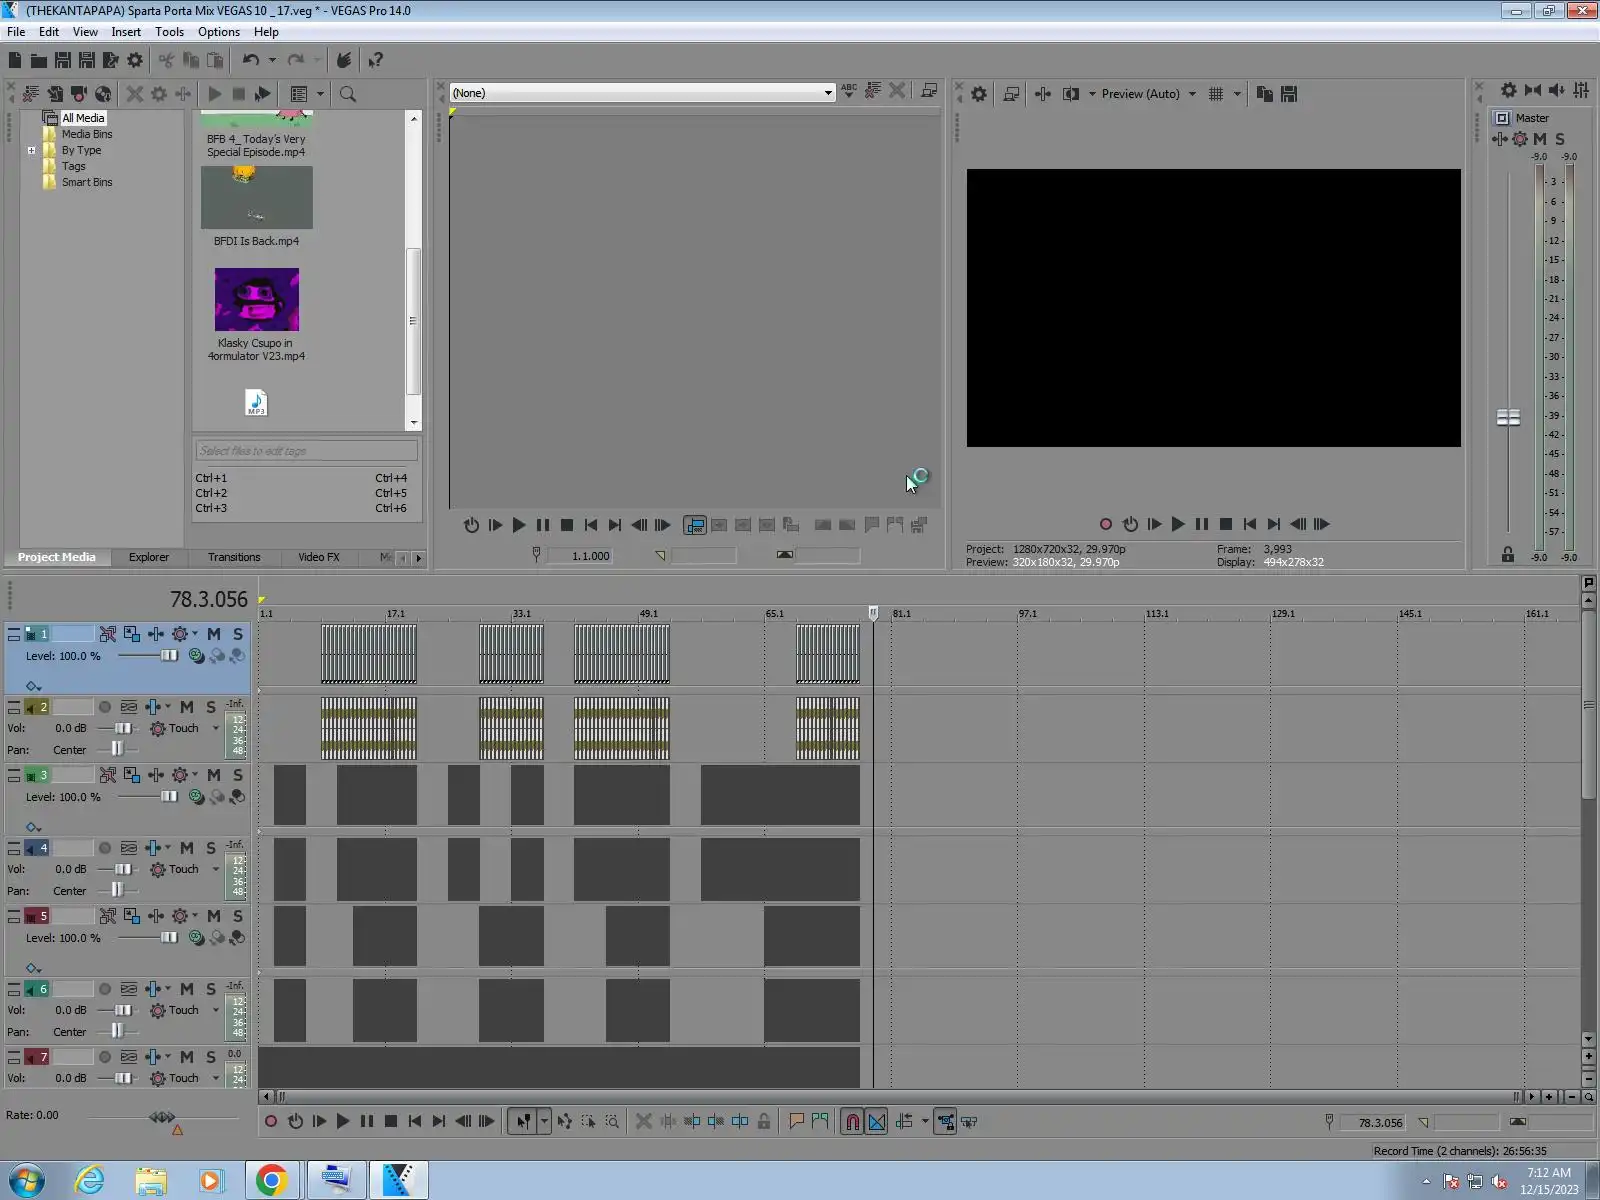1600x1200 pixels.
Task: Open Project Properties gear in main toolbar
Action: pos(135,60)
